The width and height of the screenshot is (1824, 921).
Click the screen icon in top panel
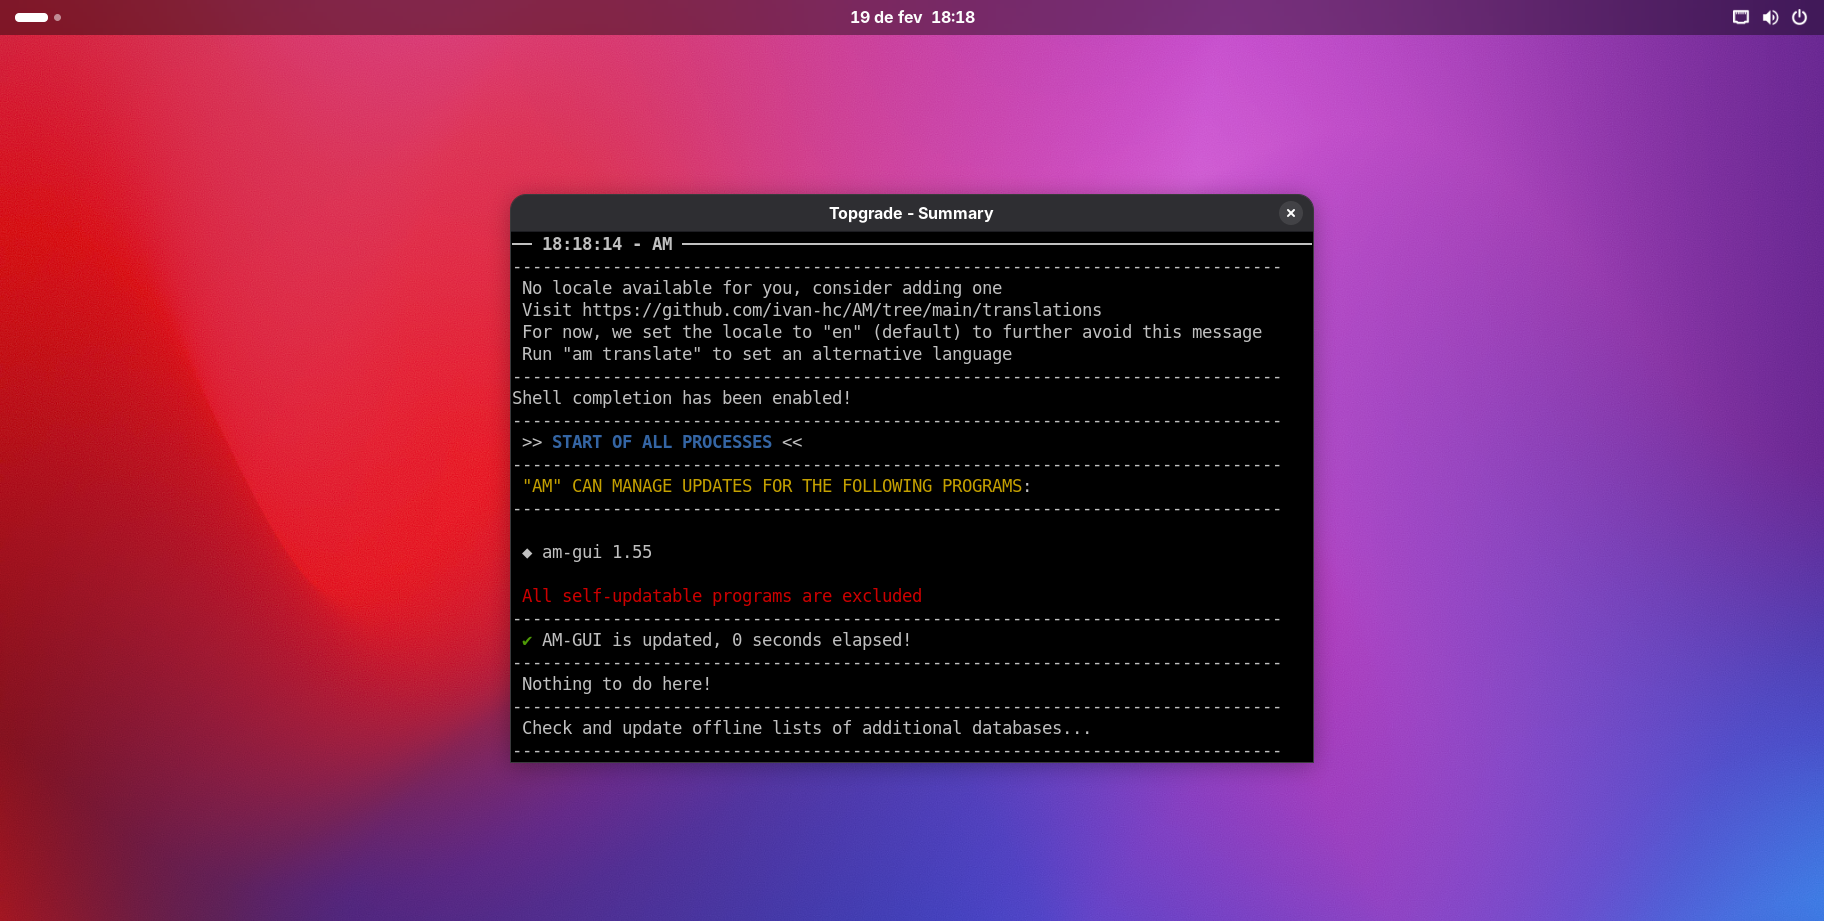(x=1740, y=17)
